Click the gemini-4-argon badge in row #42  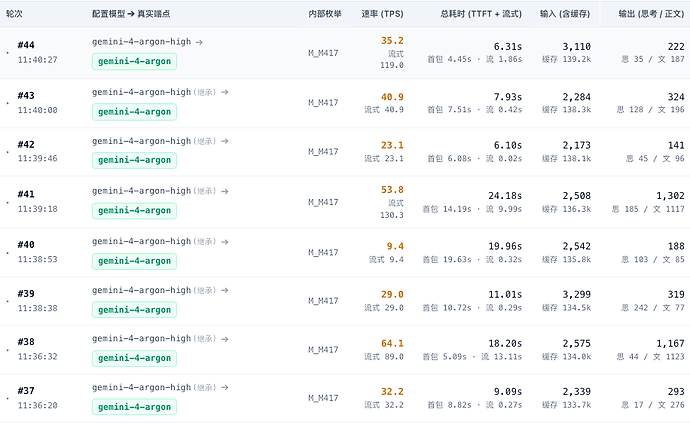point(134,160)
